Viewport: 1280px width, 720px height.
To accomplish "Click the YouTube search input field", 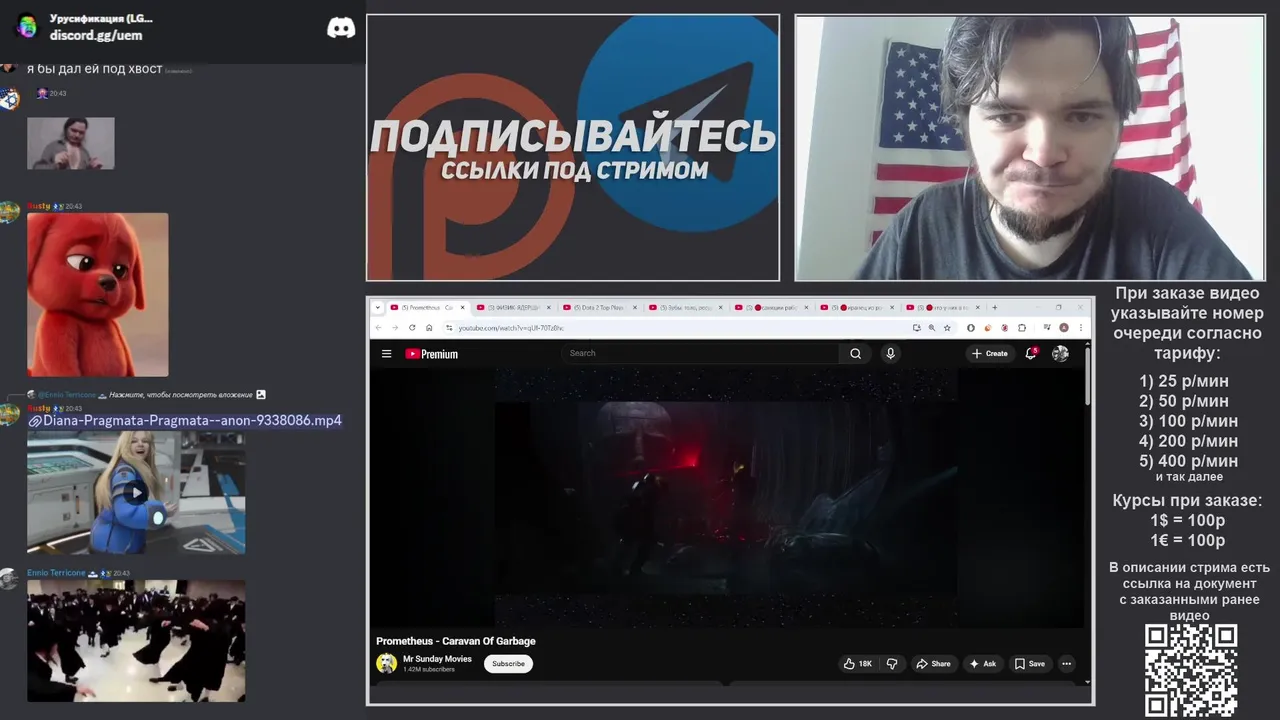I will (700, 353).
